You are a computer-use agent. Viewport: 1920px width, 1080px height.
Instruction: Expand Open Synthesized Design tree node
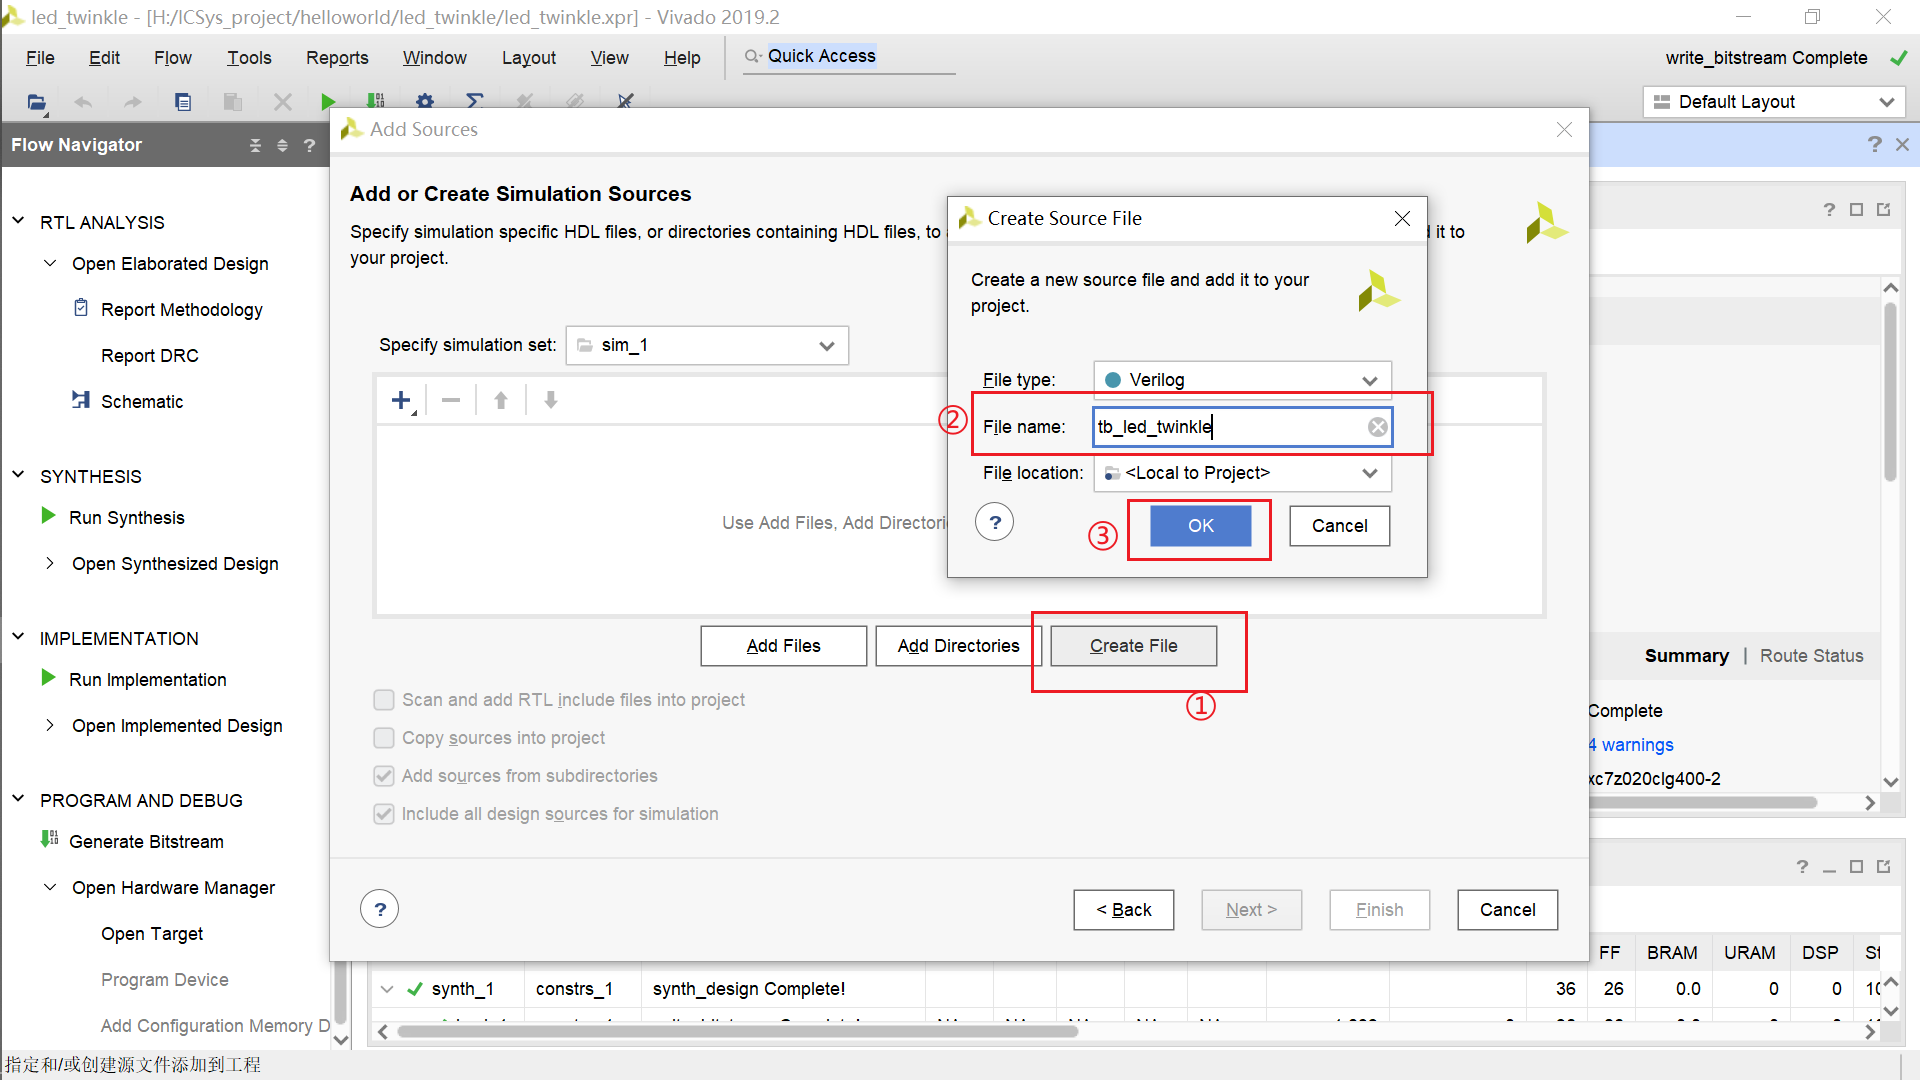tap(49, 563)
